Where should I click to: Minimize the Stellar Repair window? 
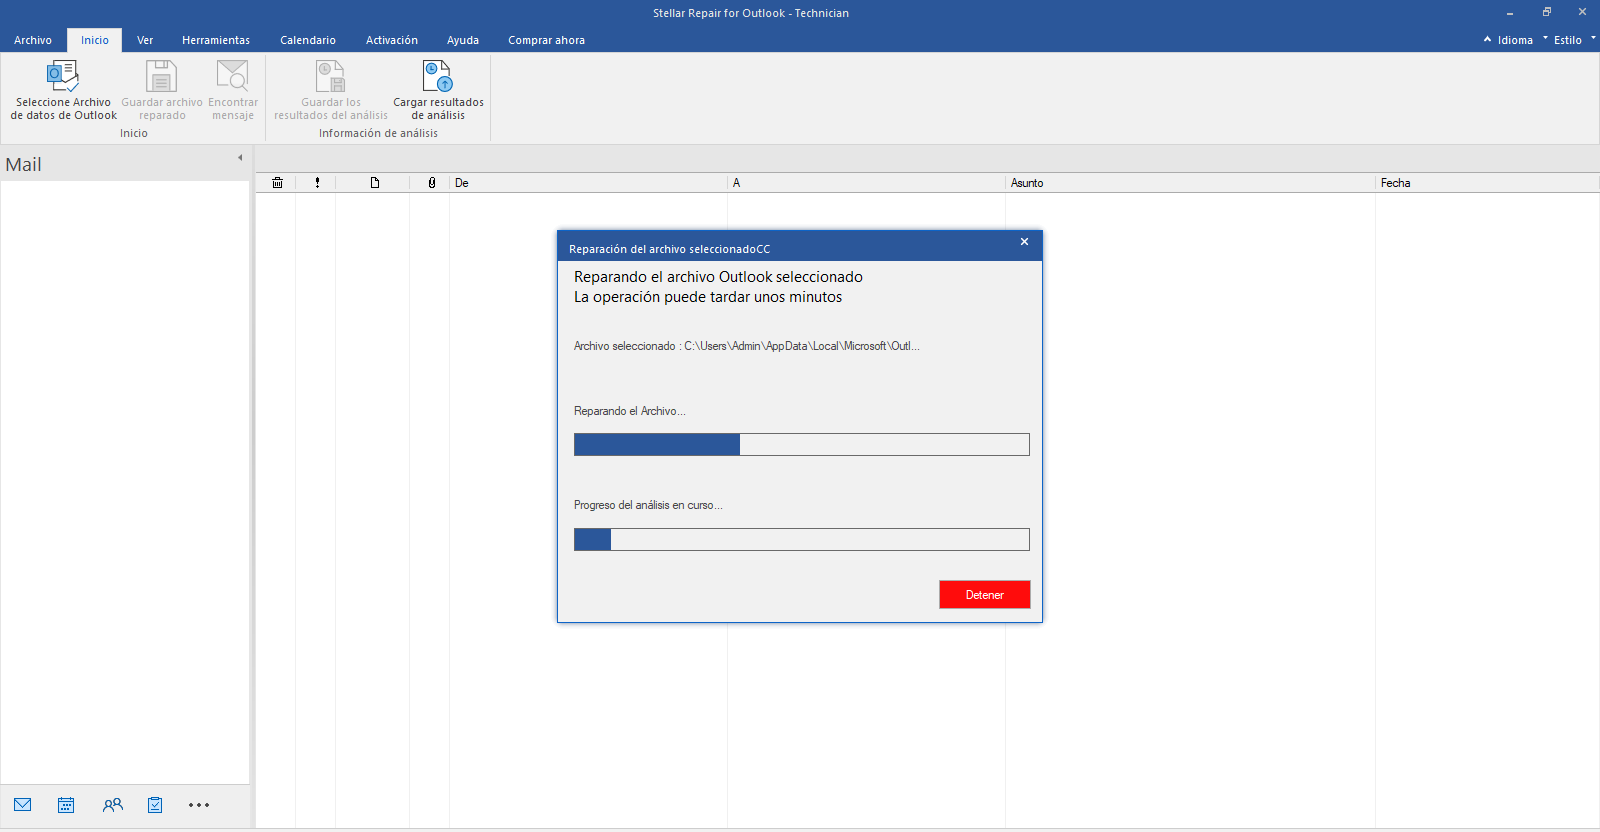pyautogui.click(x=1510, y=13)
